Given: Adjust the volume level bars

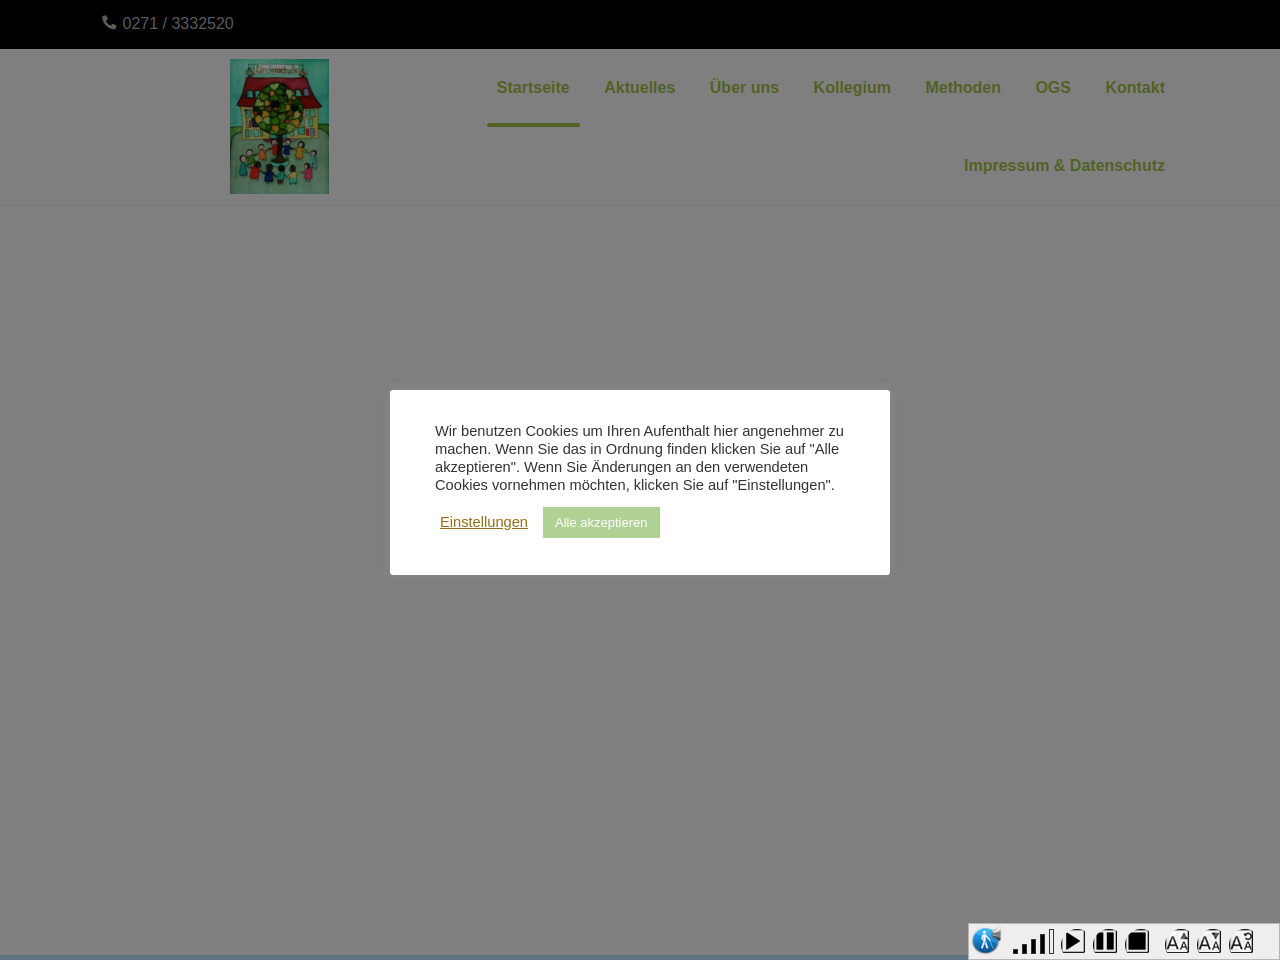Looking at the screenshot, I should (1032, 942).
